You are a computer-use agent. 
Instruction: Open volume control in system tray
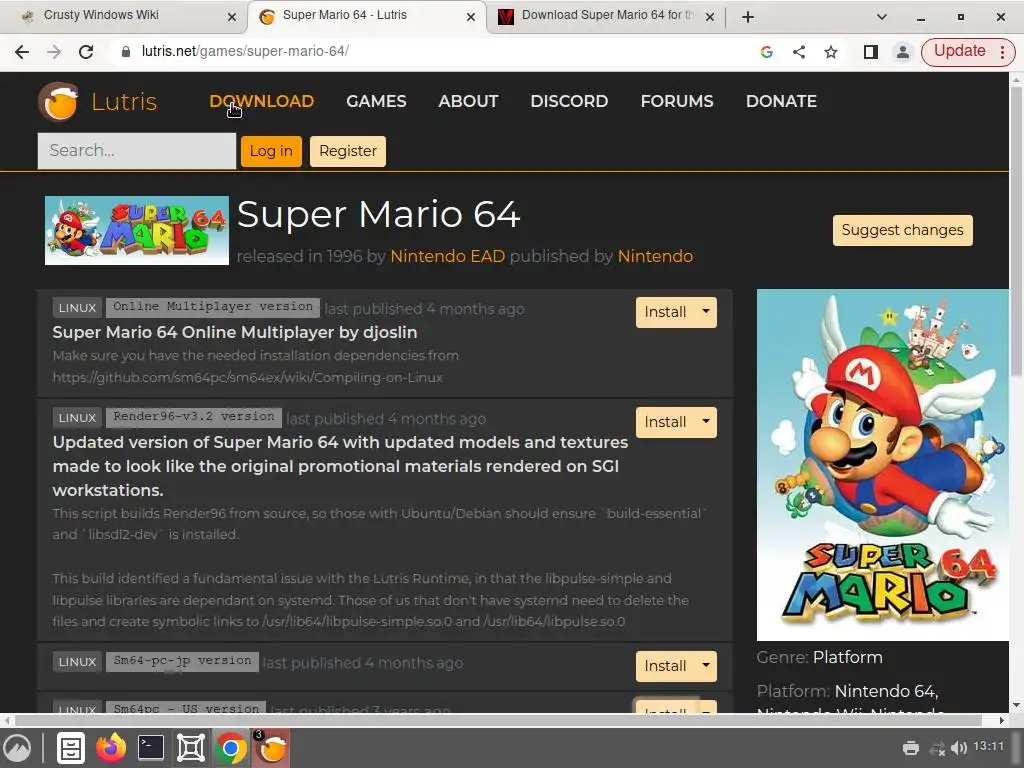click(959, 748)
